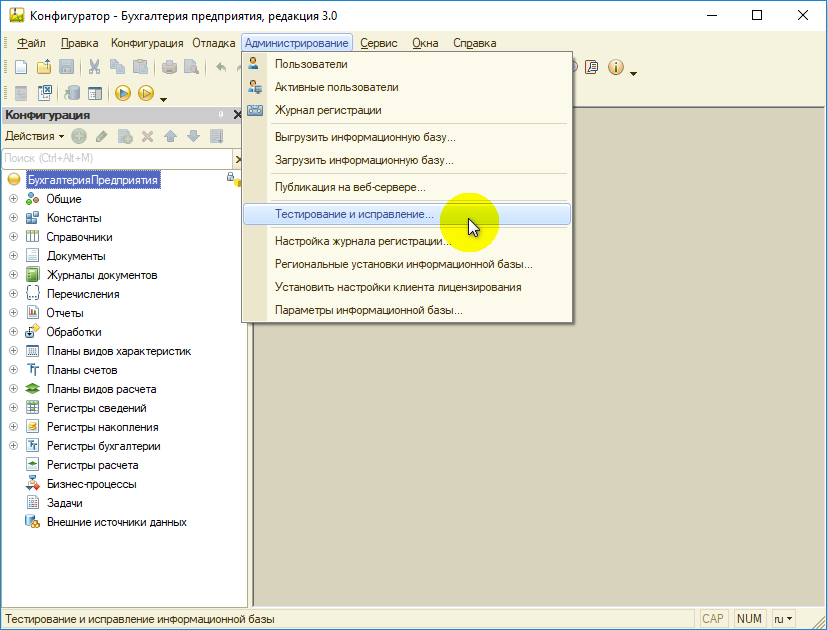Open the ru language dropdown
This screenshot has height=630, width=828.
coord(783,619)
